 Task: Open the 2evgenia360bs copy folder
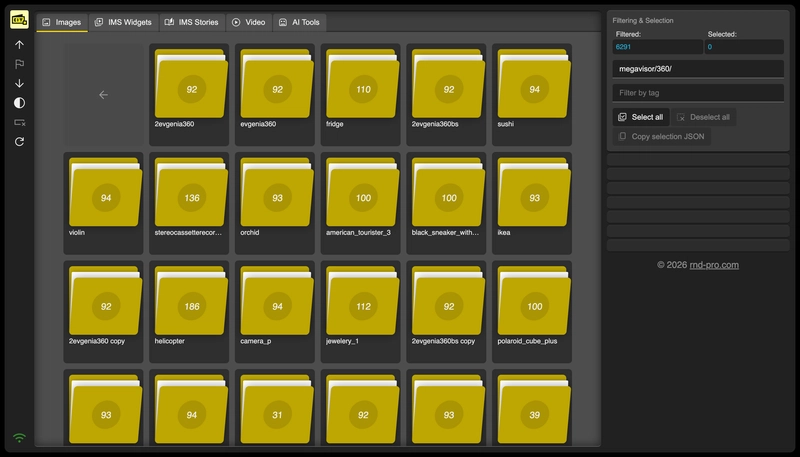(x=446, y=312)
